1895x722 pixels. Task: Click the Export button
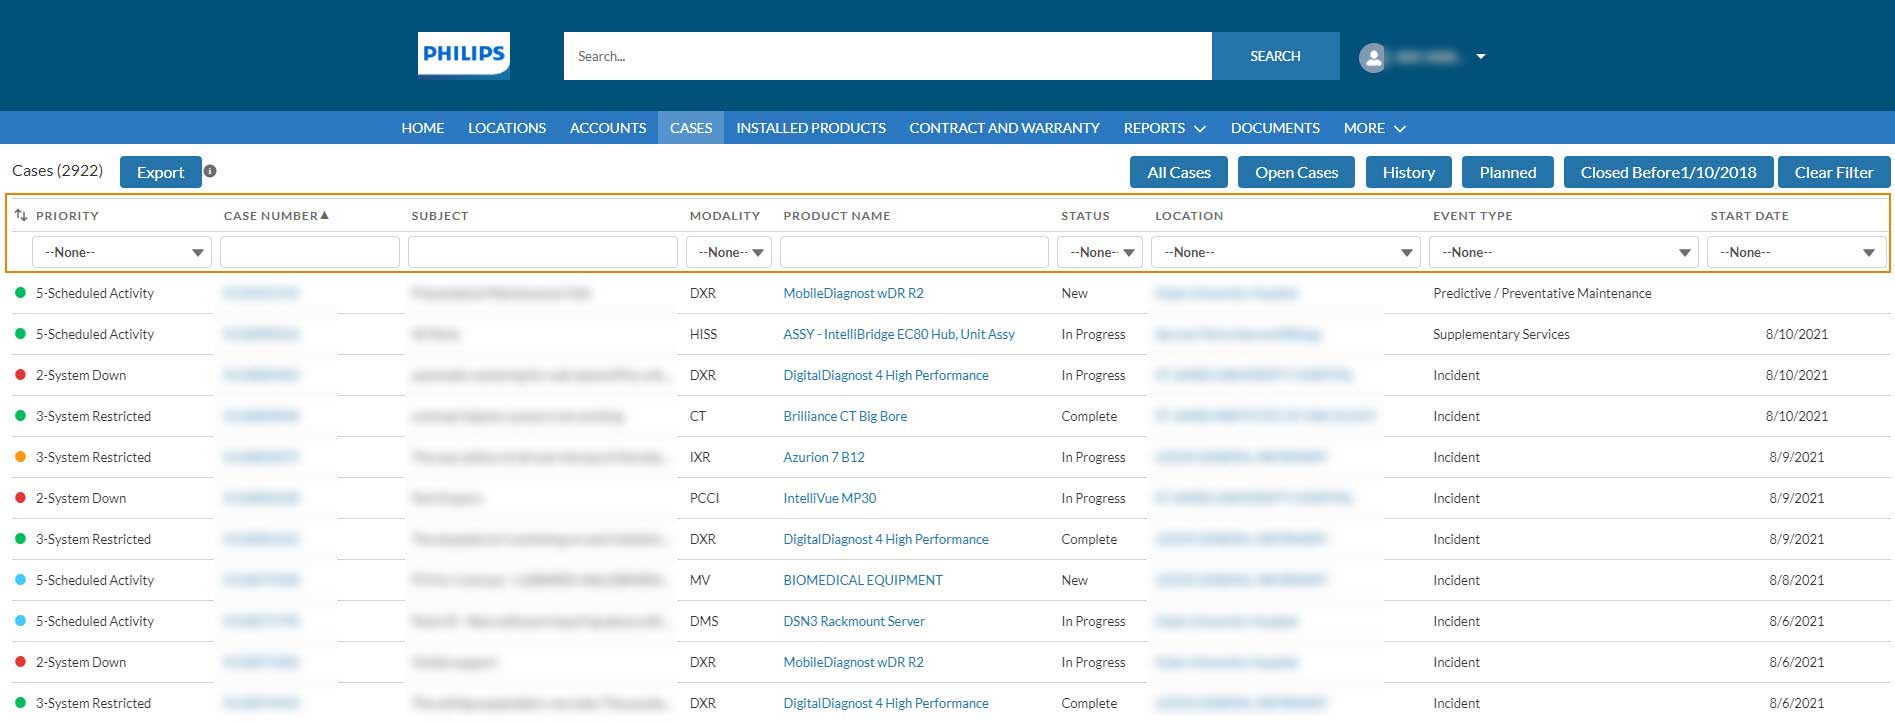coord(160,172)
